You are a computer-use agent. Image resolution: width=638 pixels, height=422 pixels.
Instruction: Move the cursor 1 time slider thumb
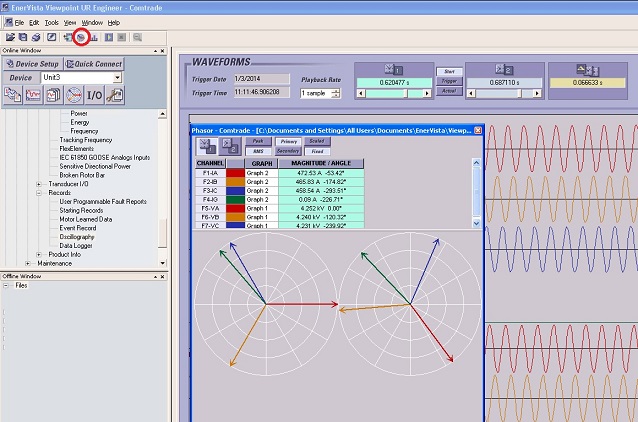tap(405, 94)
